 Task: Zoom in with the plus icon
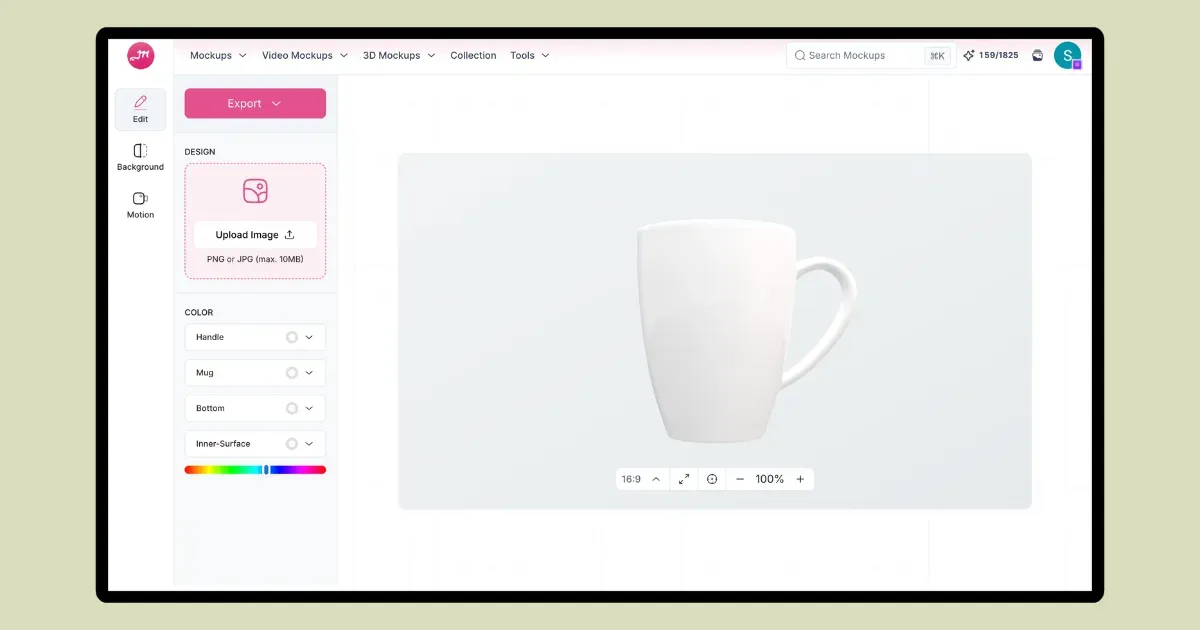pos(800,479)
